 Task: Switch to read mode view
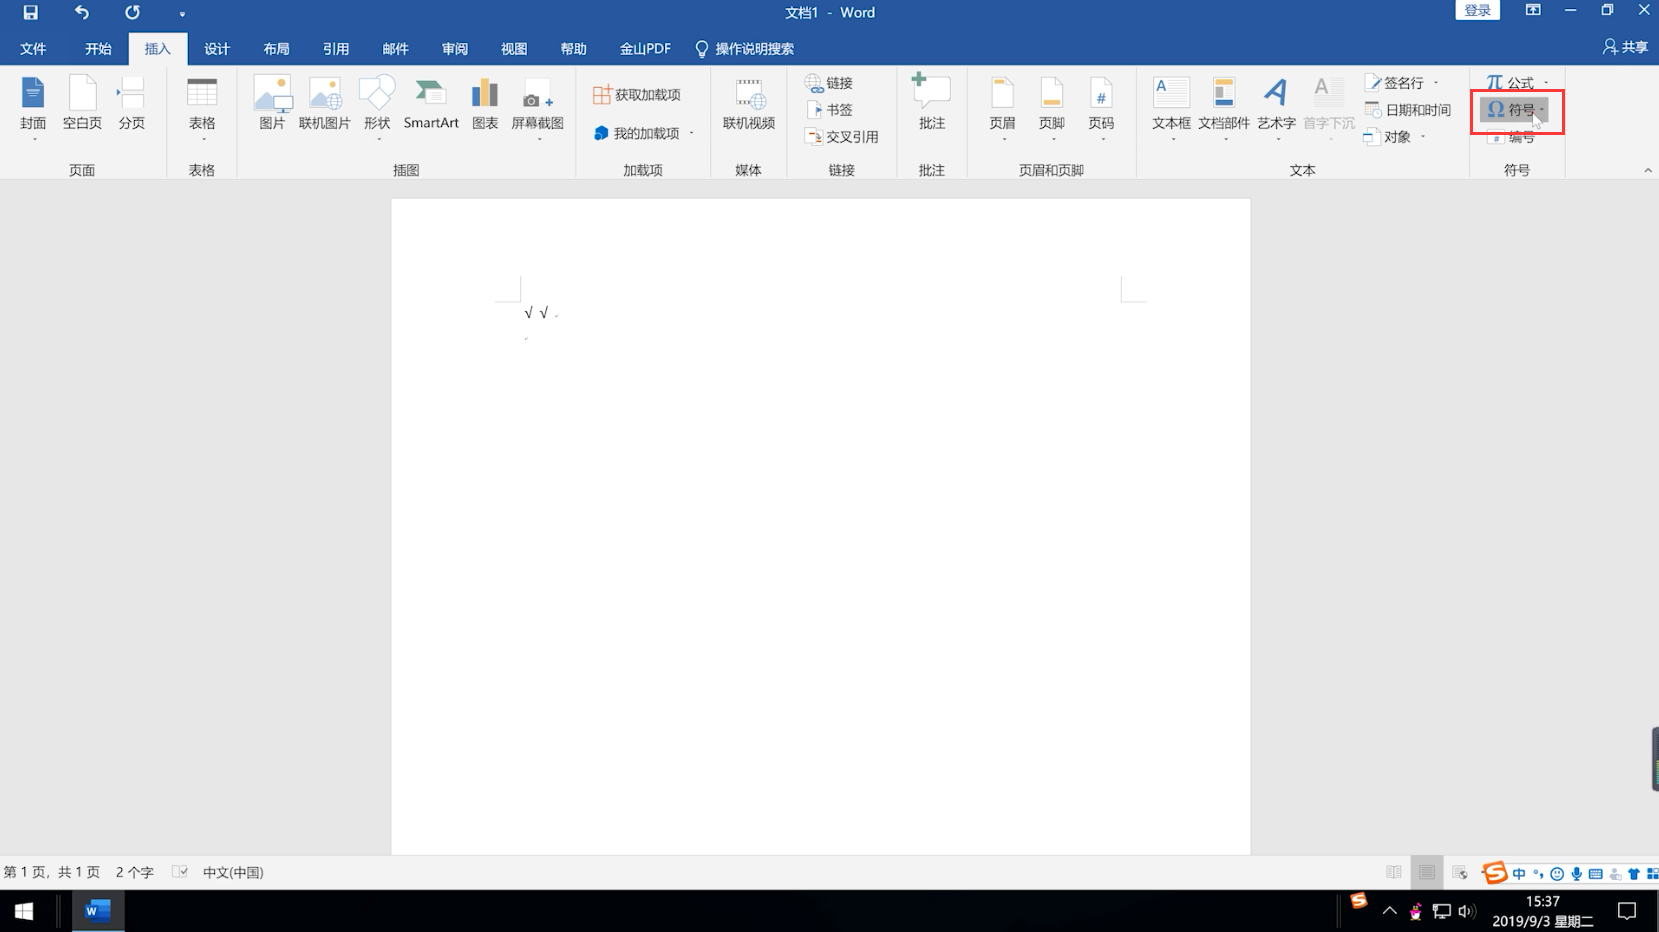(x=1394, y=872)
